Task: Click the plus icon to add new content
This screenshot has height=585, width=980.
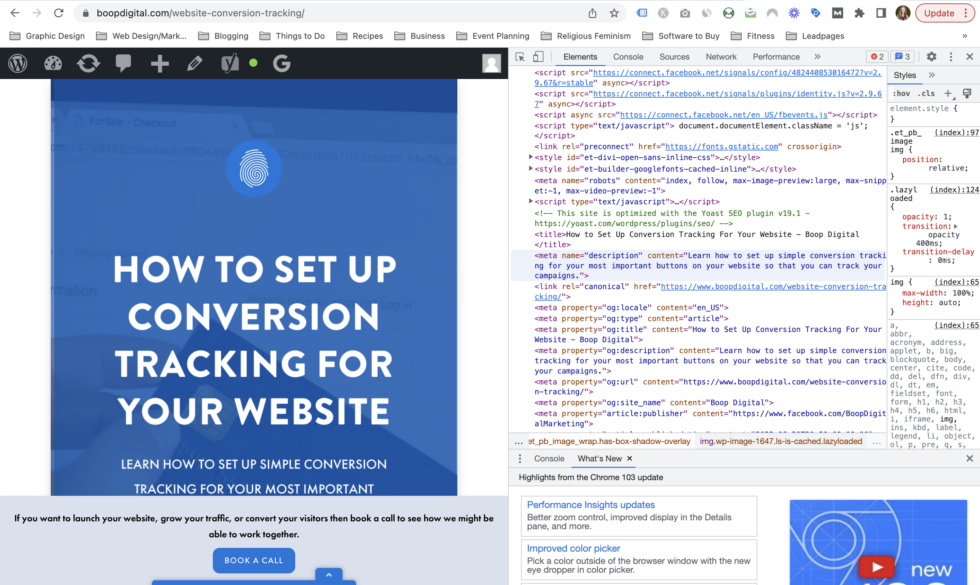Action: [x=159, y=63]
